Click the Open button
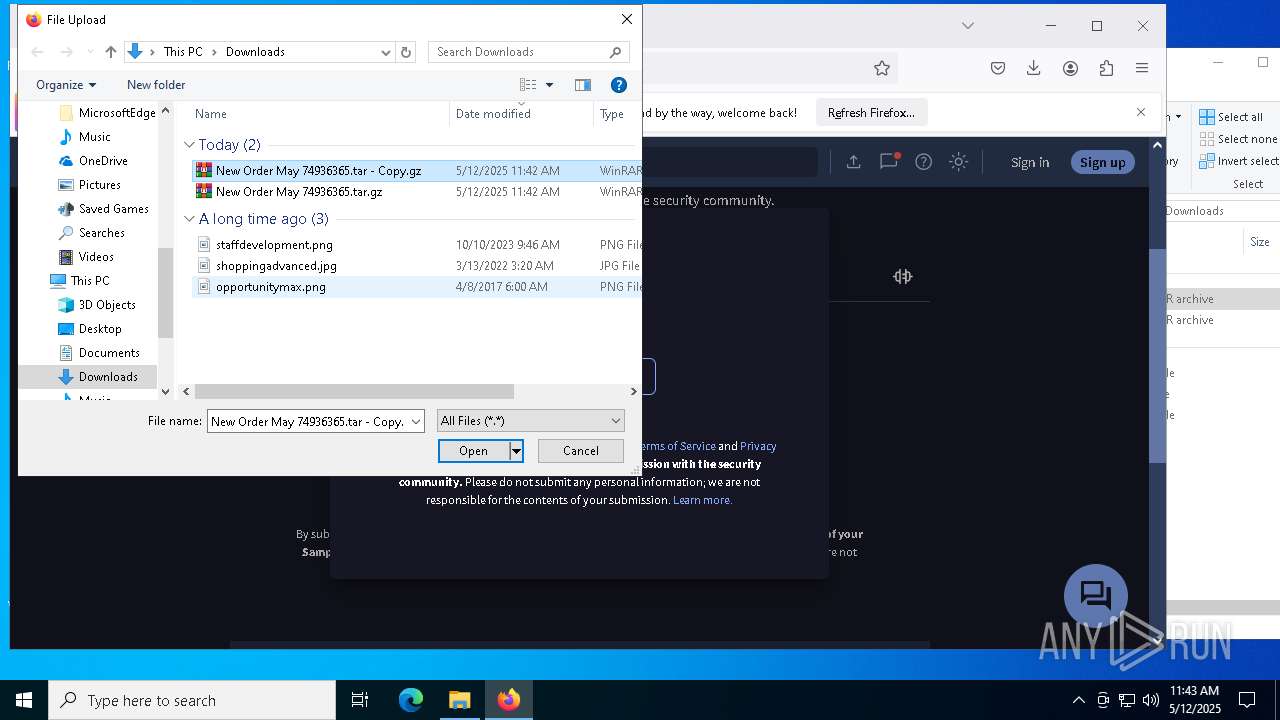 click(x=474, y=451)
